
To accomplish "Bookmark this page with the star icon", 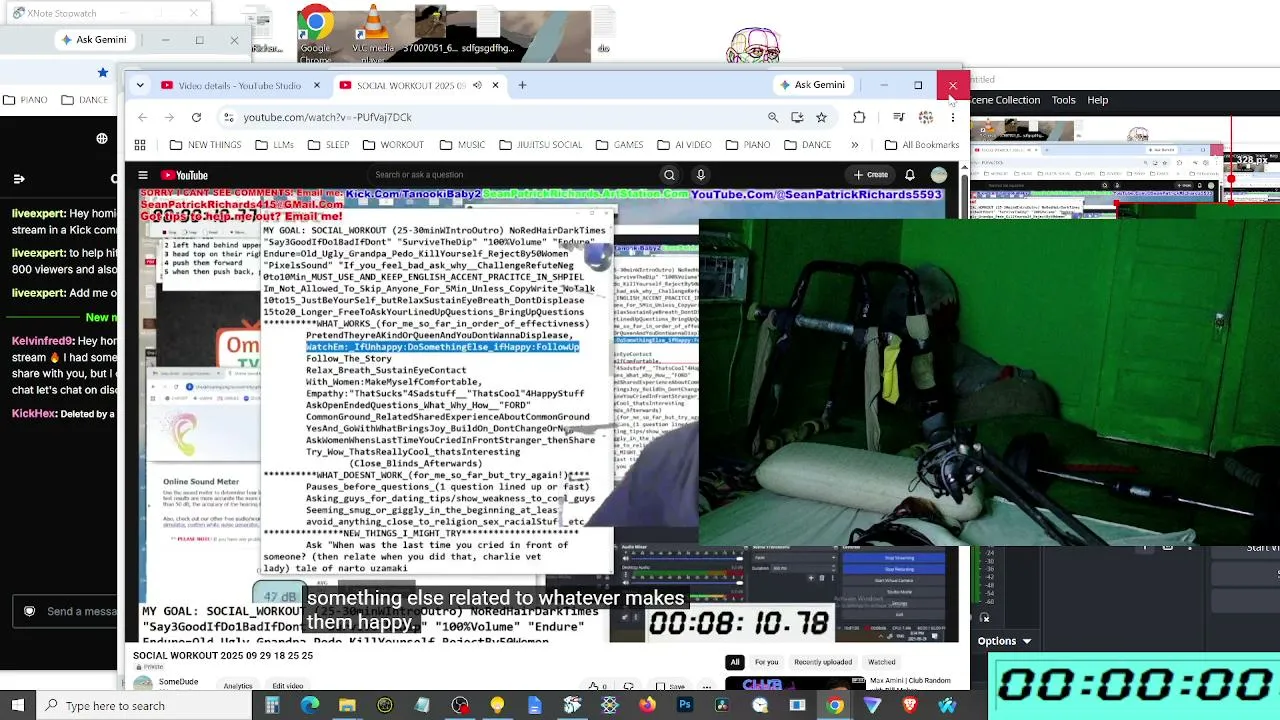I will point(821,117).
